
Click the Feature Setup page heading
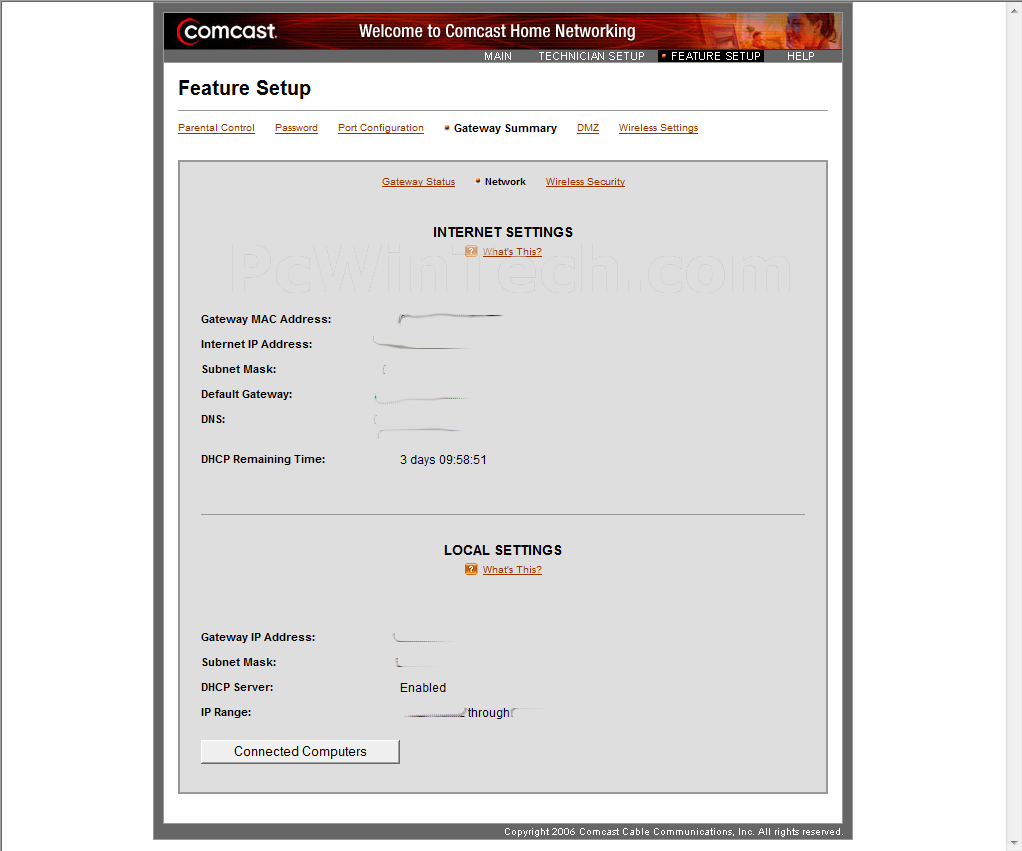coord(244,88)
